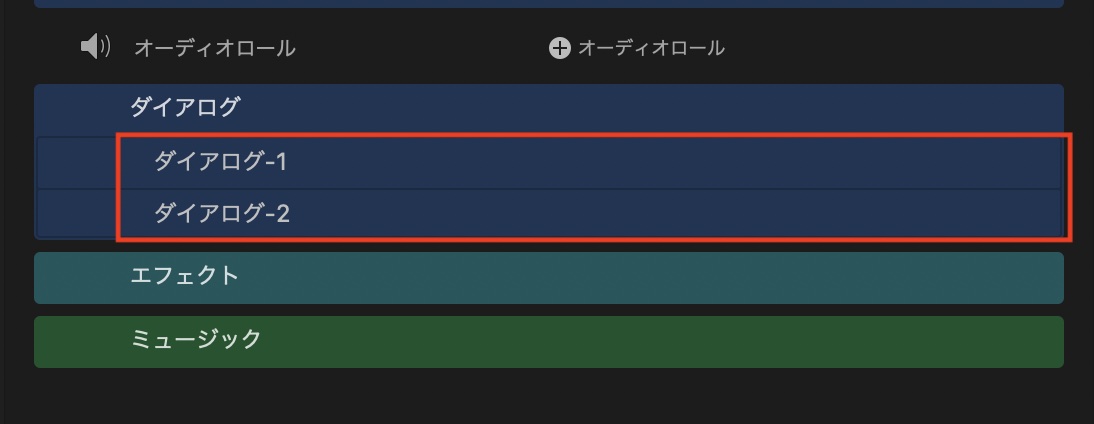
Task: Click the indented left edge of ダイアログ-1 row
Action: (77, 162)
